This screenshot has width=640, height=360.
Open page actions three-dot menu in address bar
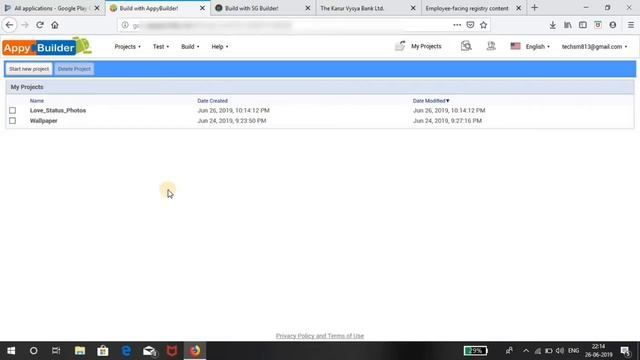(457, 25)
